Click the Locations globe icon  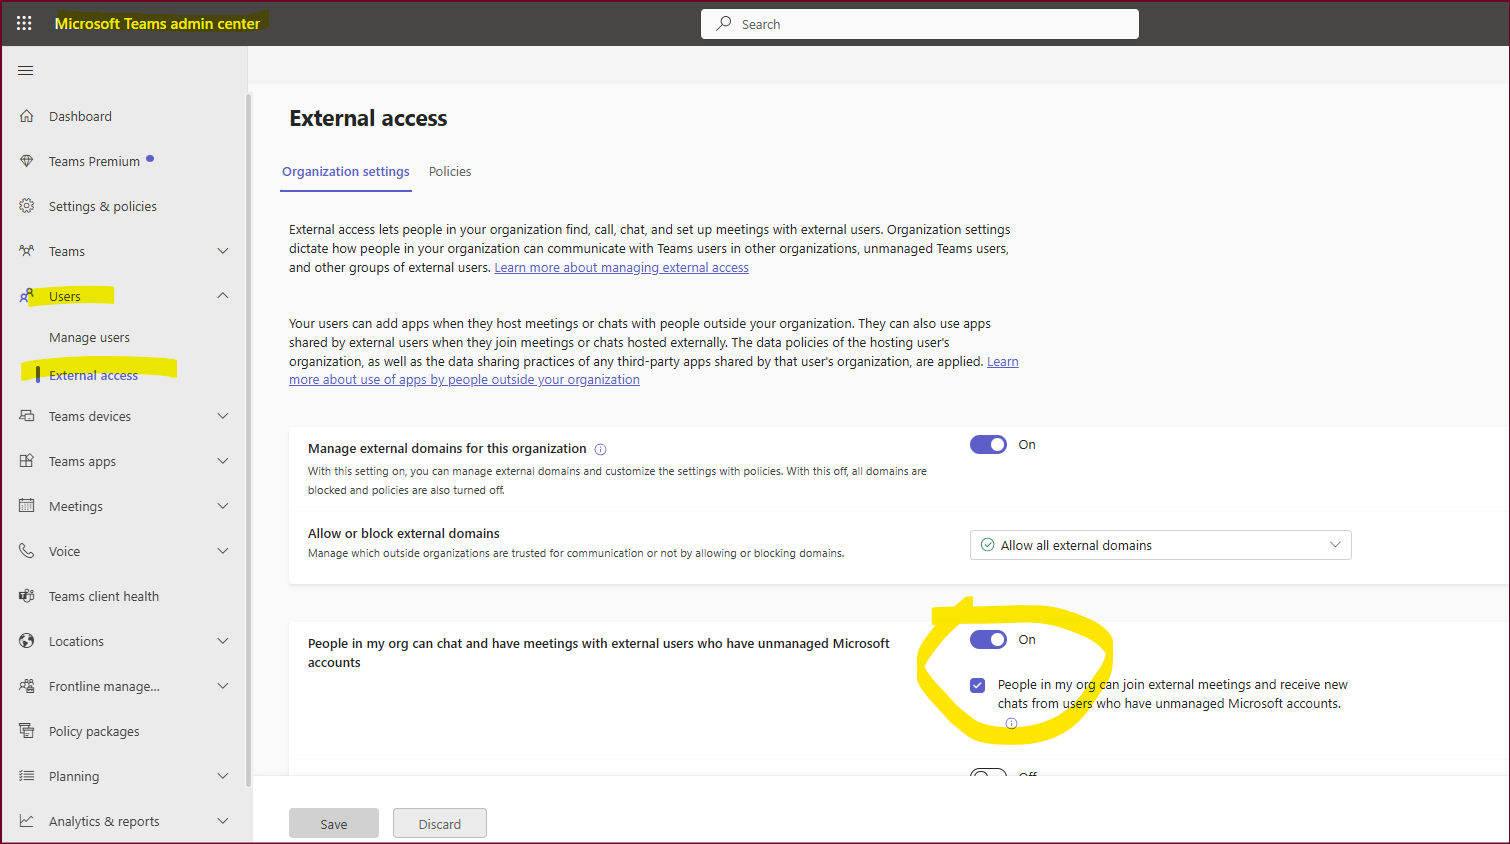27,641
